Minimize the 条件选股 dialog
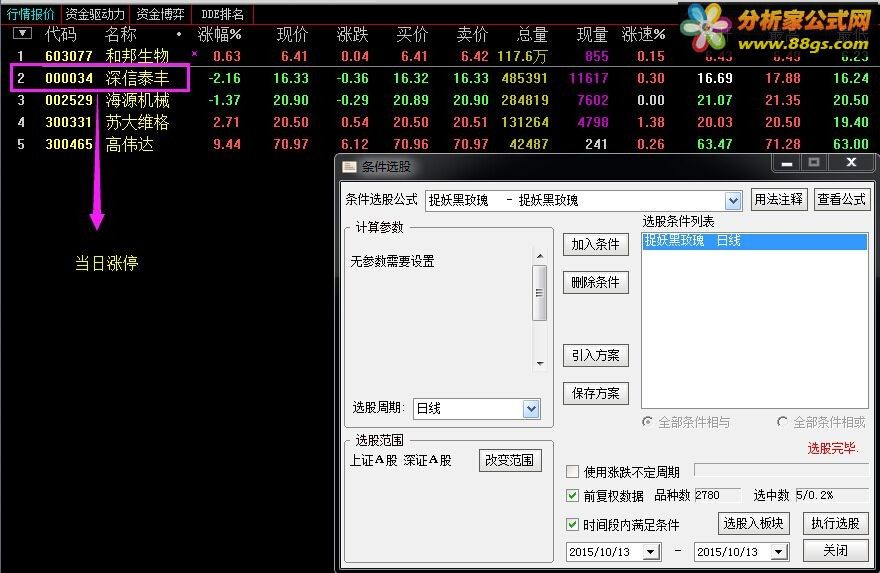 (787, 163)
